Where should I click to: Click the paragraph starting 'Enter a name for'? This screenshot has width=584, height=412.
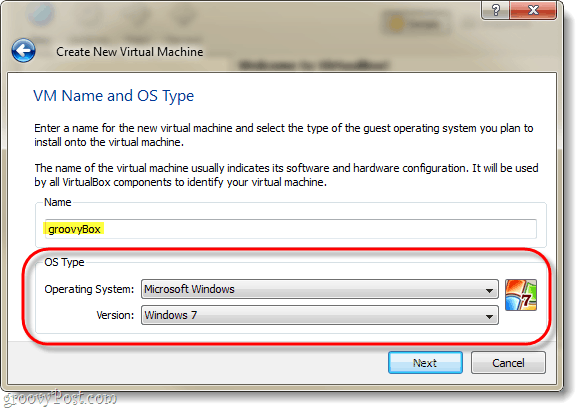pos(284,135)
